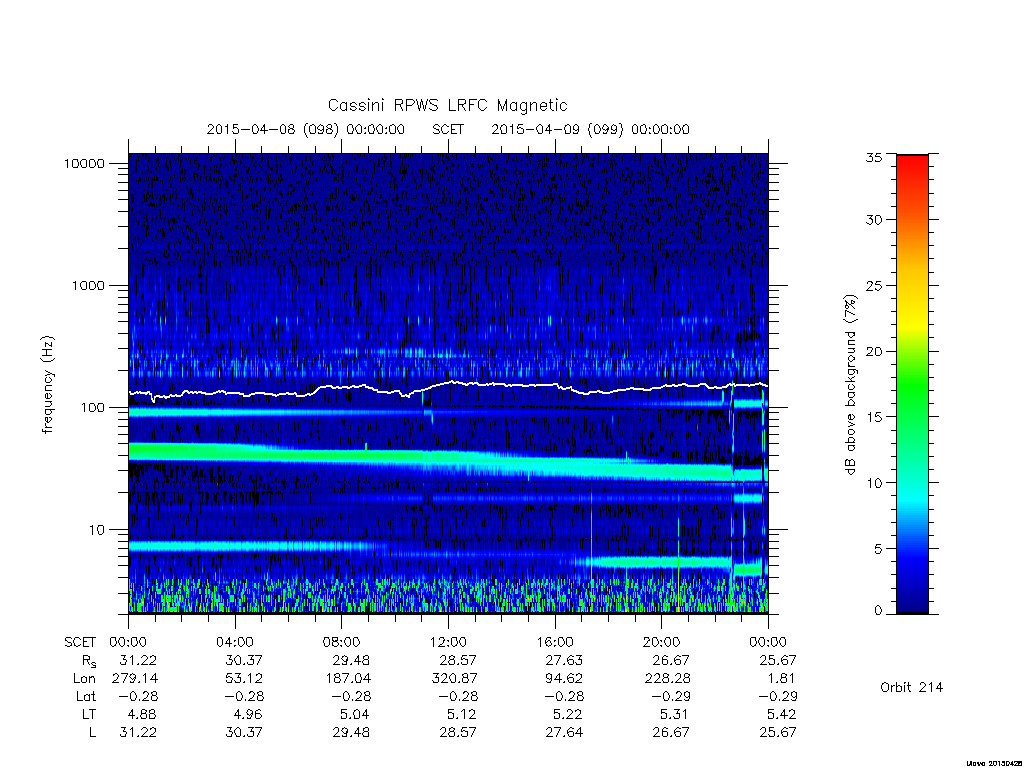Click the "10" frequency tick label
Image resolution: width=1024 pixels, height=768 pixels.
97,530
